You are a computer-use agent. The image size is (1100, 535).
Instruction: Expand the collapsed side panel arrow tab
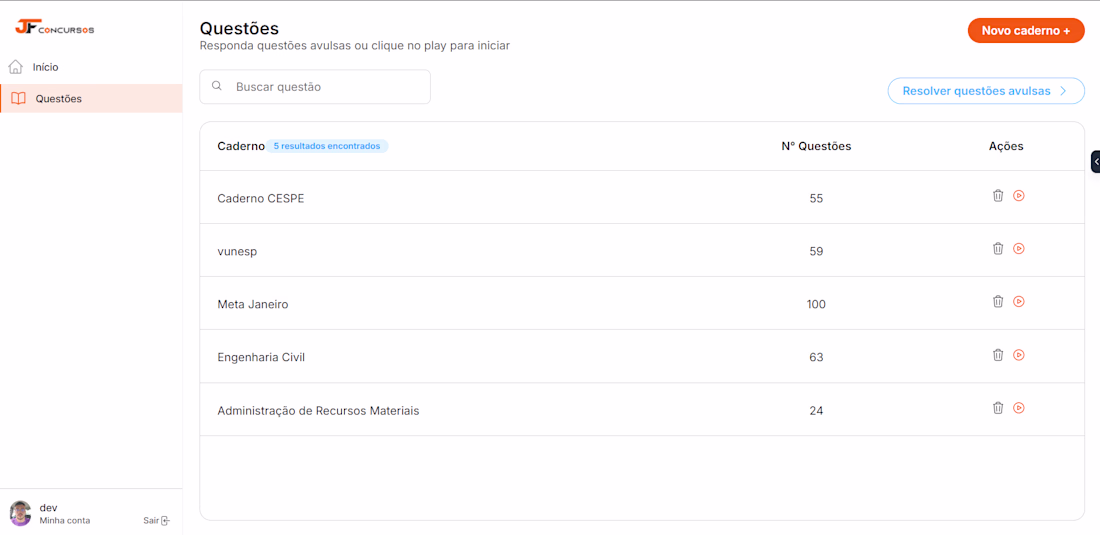coord(1096,161)
